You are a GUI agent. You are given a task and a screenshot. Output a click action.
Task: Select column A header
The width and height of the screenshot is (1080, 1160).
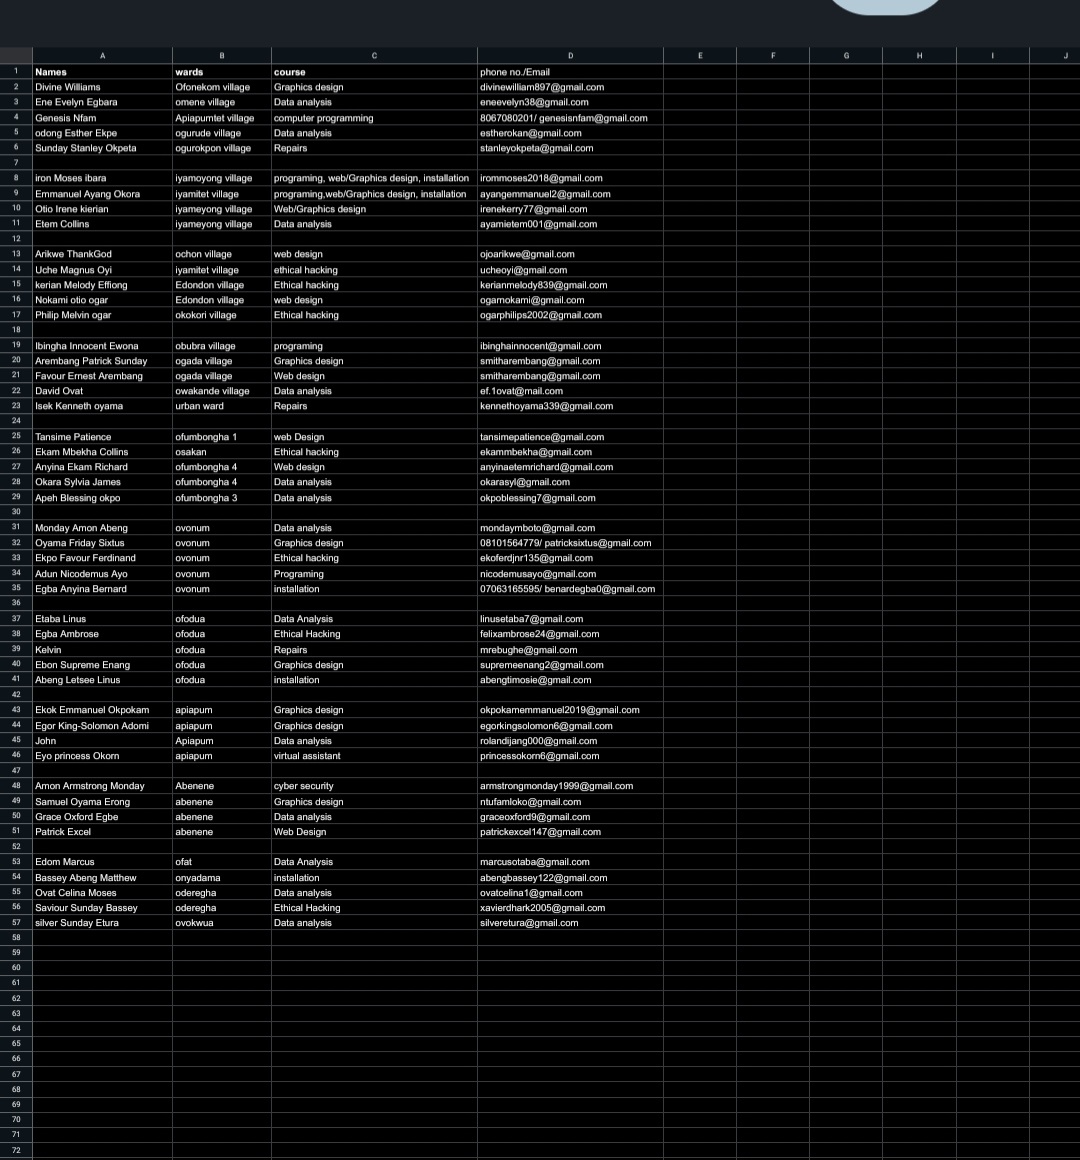pyautogui.click(x=102, y=55)
